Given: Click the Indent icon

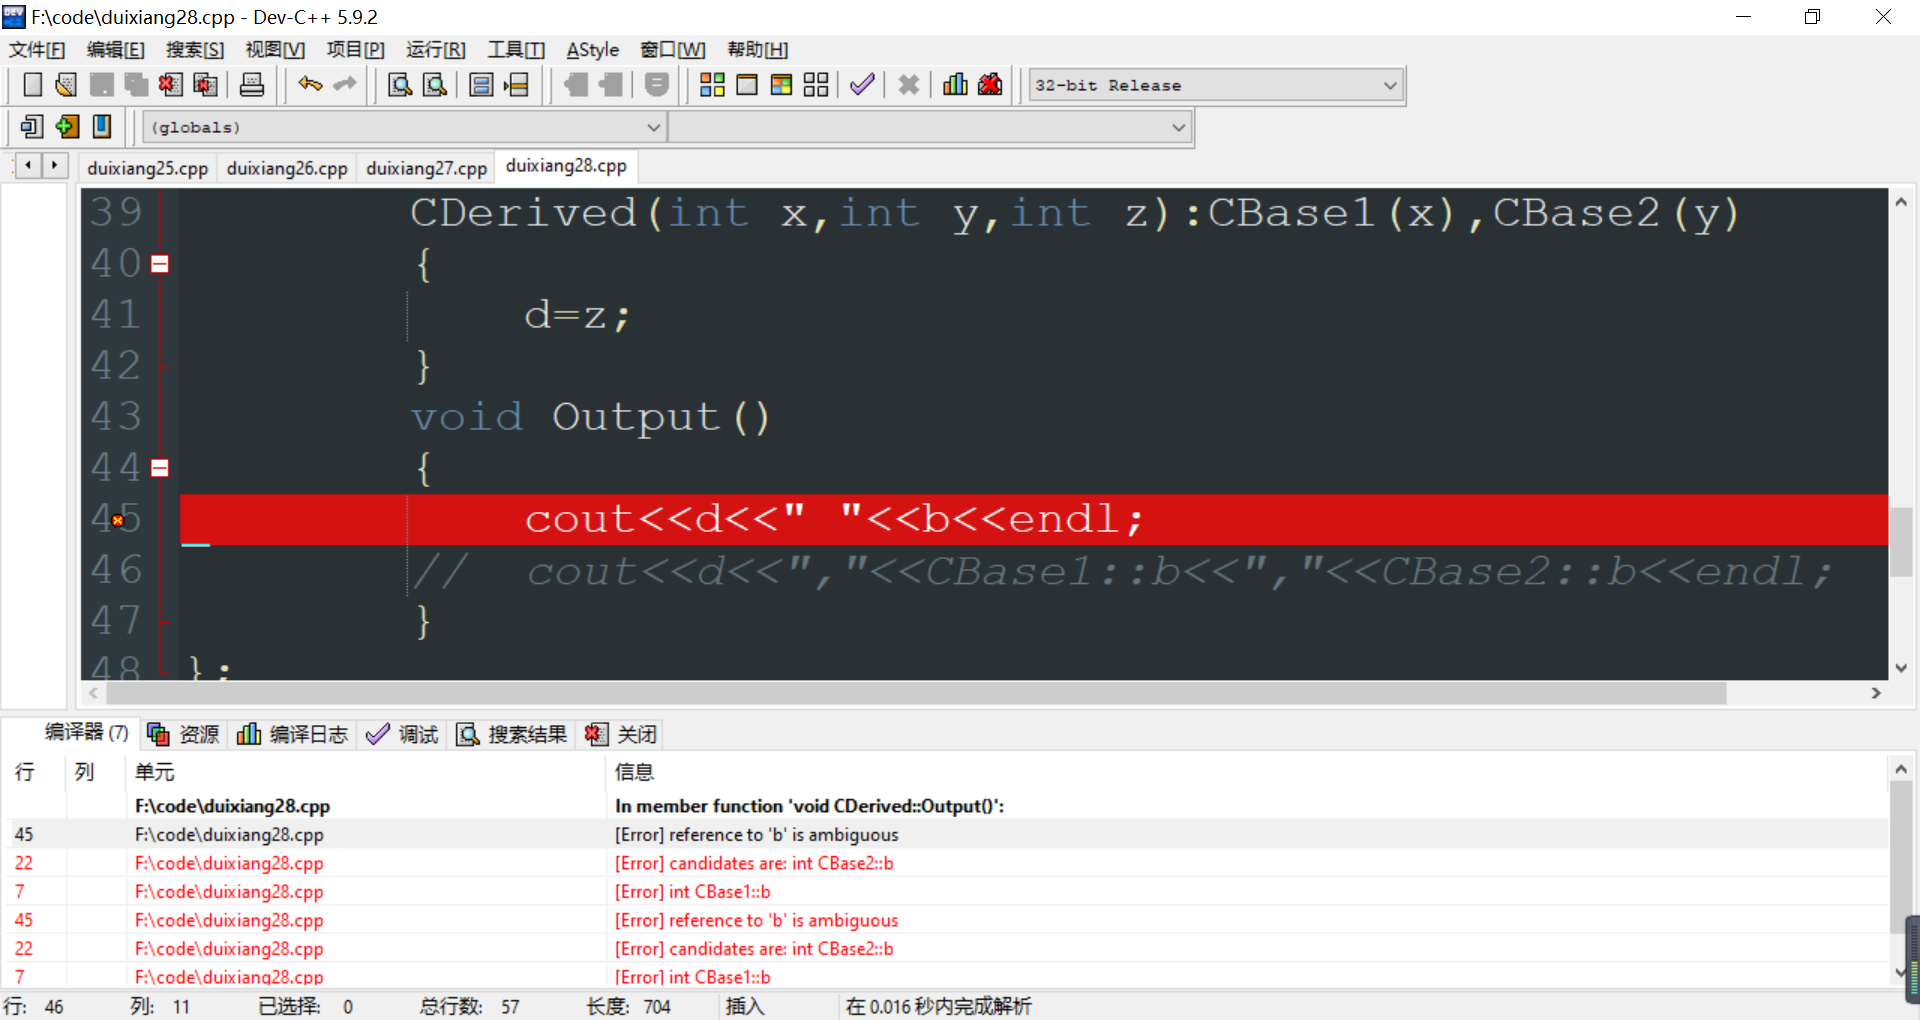Looking at the screenshot, I should pos(611,85).
